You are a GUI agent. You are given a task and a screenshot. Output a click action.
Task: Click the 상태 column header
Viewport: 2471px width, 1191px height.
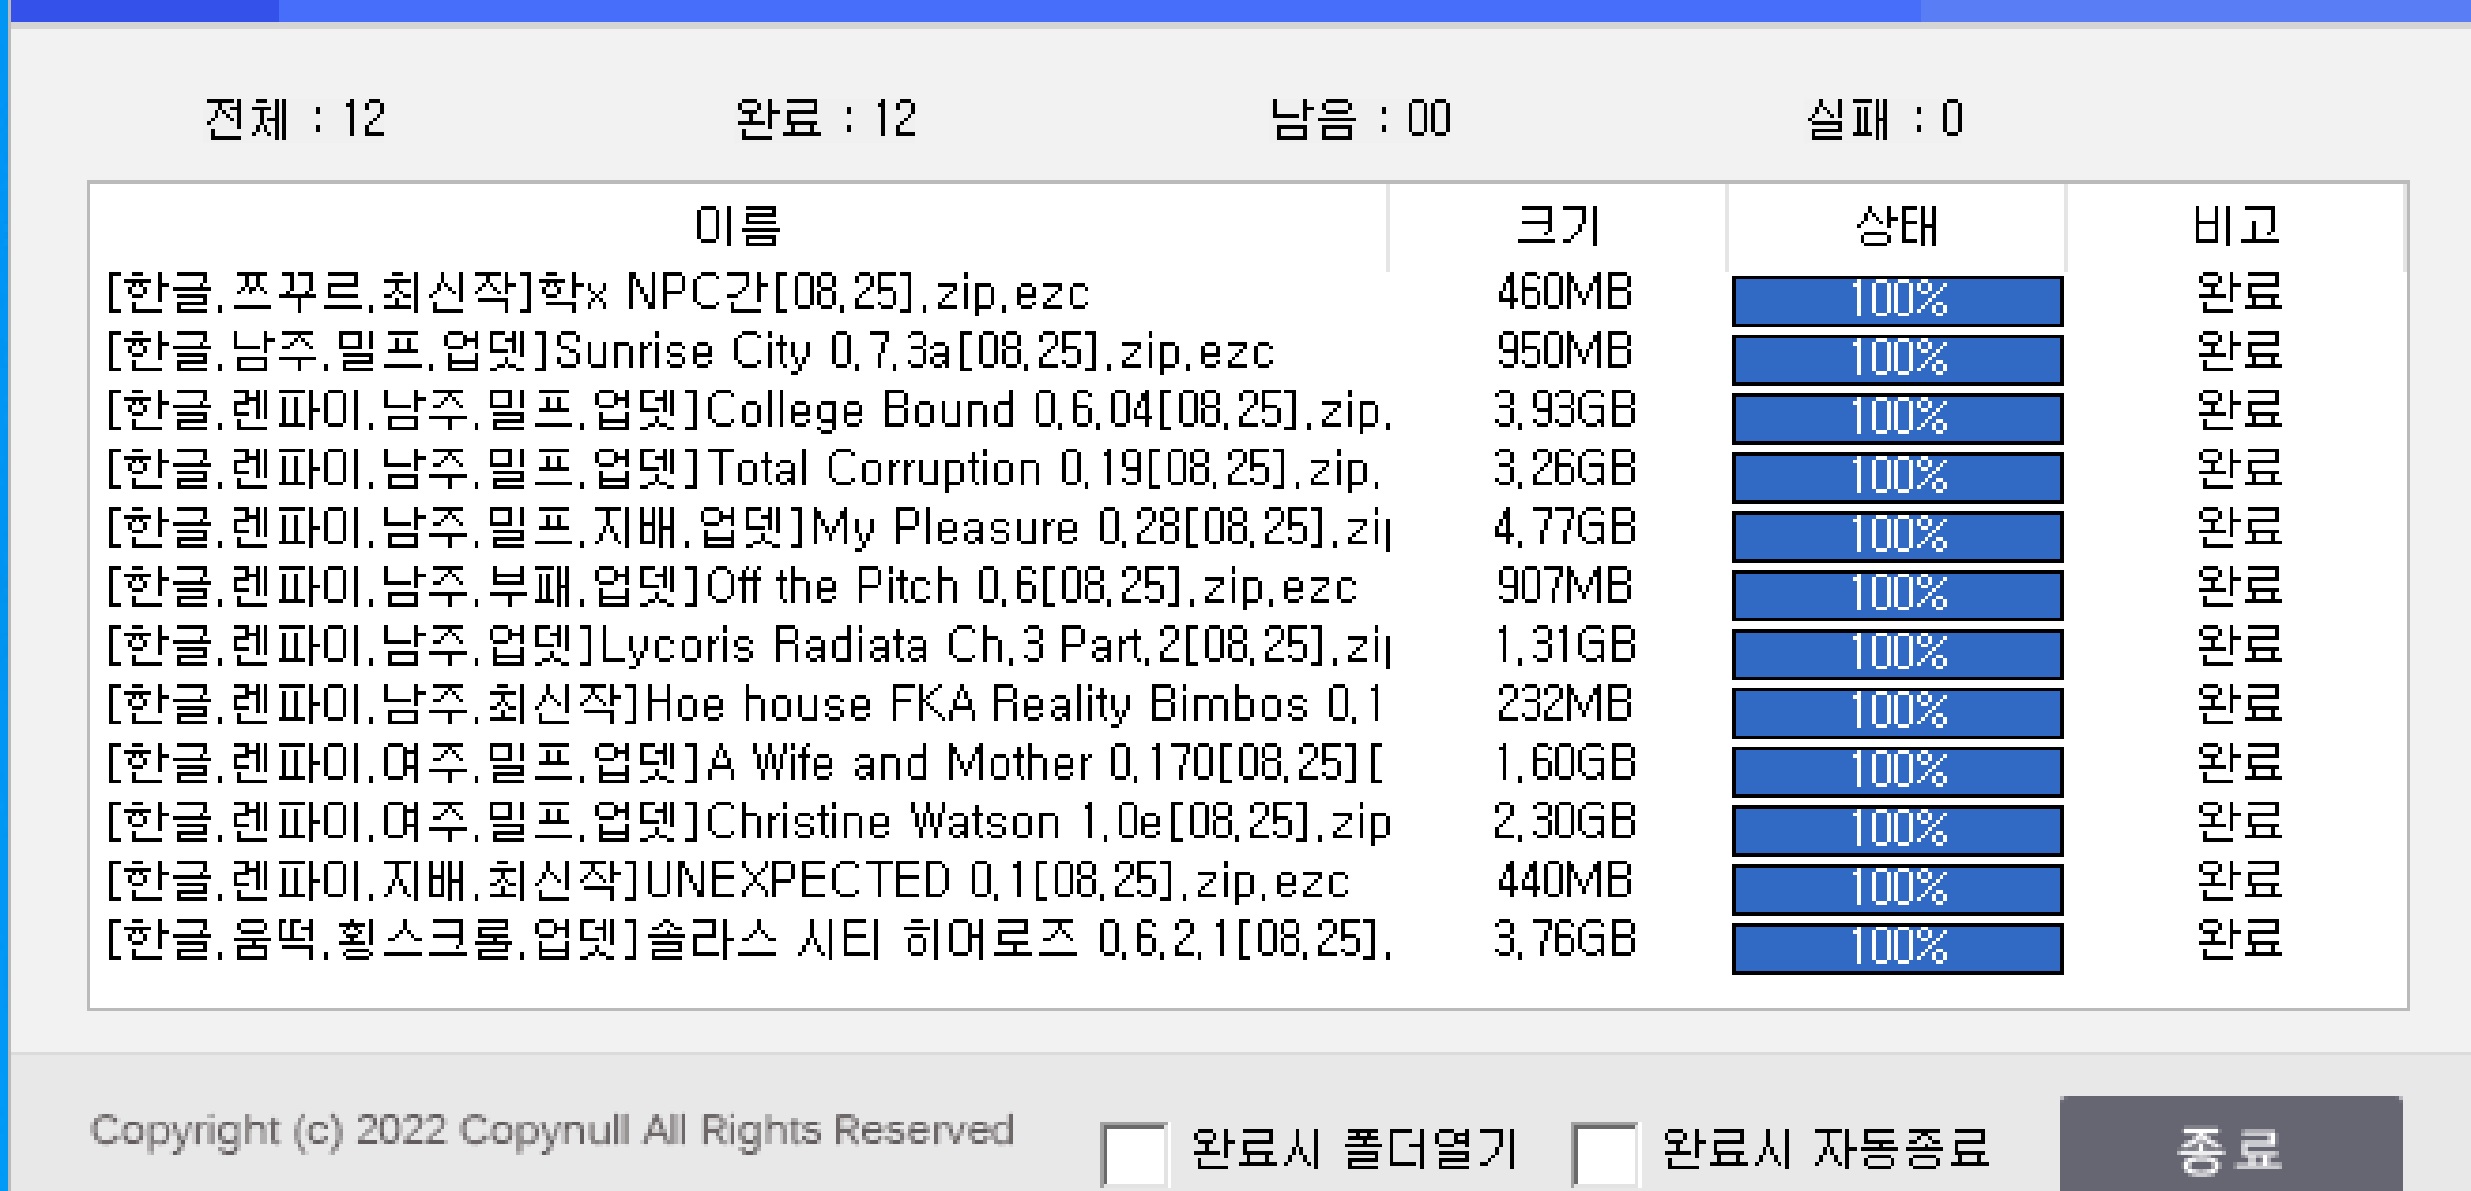point(1896,226)
